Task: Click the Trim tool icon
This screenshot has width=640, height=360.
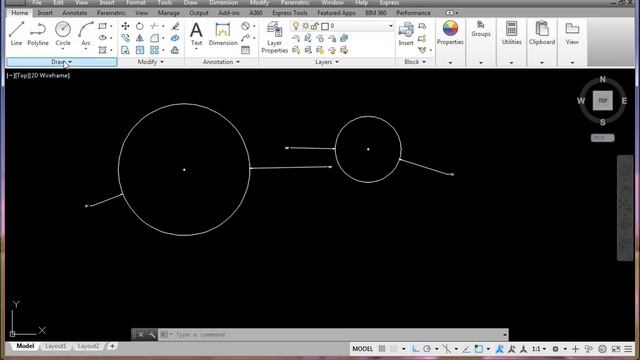Action: 154,26
